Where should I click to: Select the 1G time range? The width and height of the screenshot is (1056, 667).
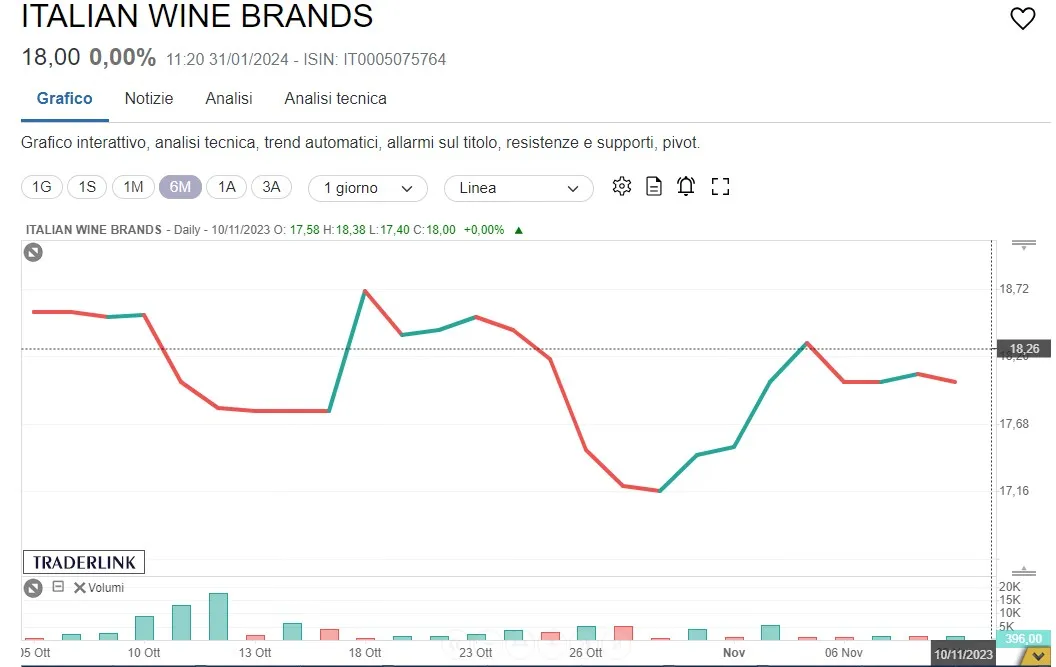pyautogui.click(x=41, y=187)
